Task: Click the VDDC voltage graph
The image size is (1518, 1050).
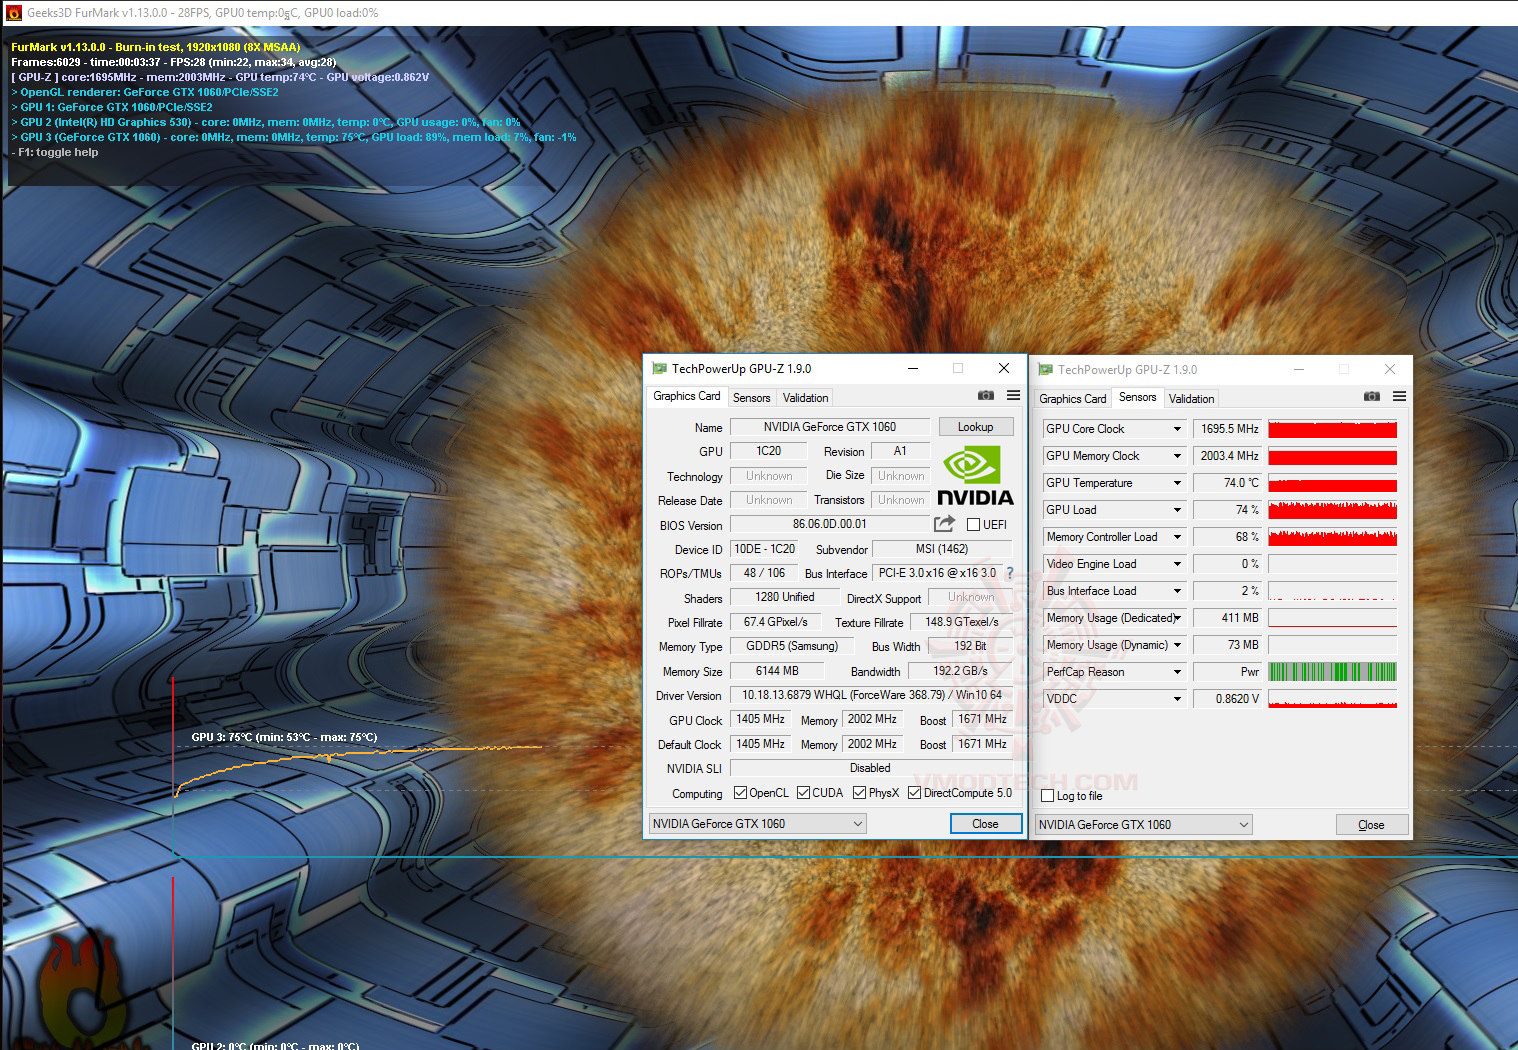Action: [x=1332, y=699]
